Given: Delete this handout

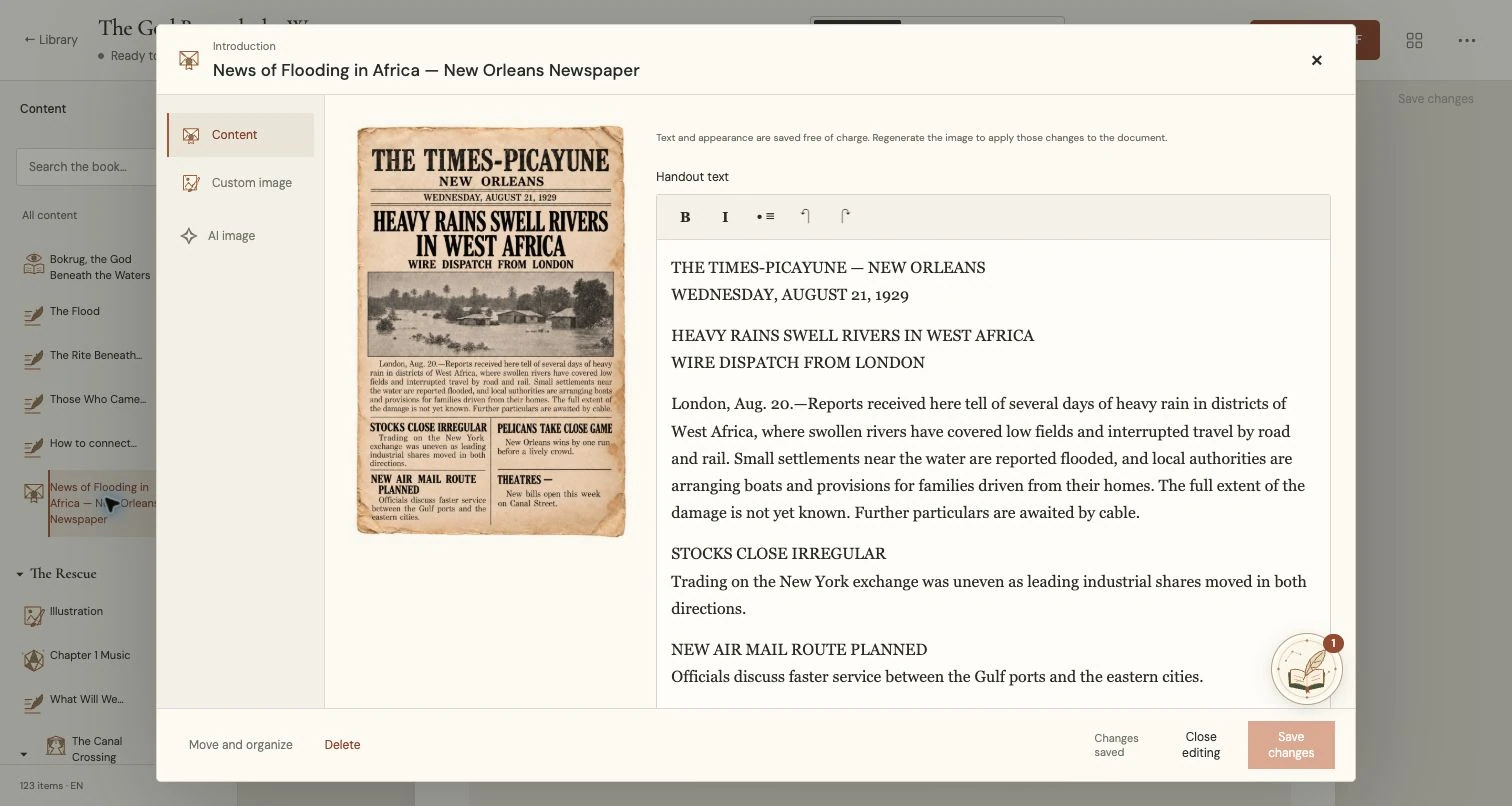Looking at the screenshot, I should pyautogui.click(x=342, y=745).
